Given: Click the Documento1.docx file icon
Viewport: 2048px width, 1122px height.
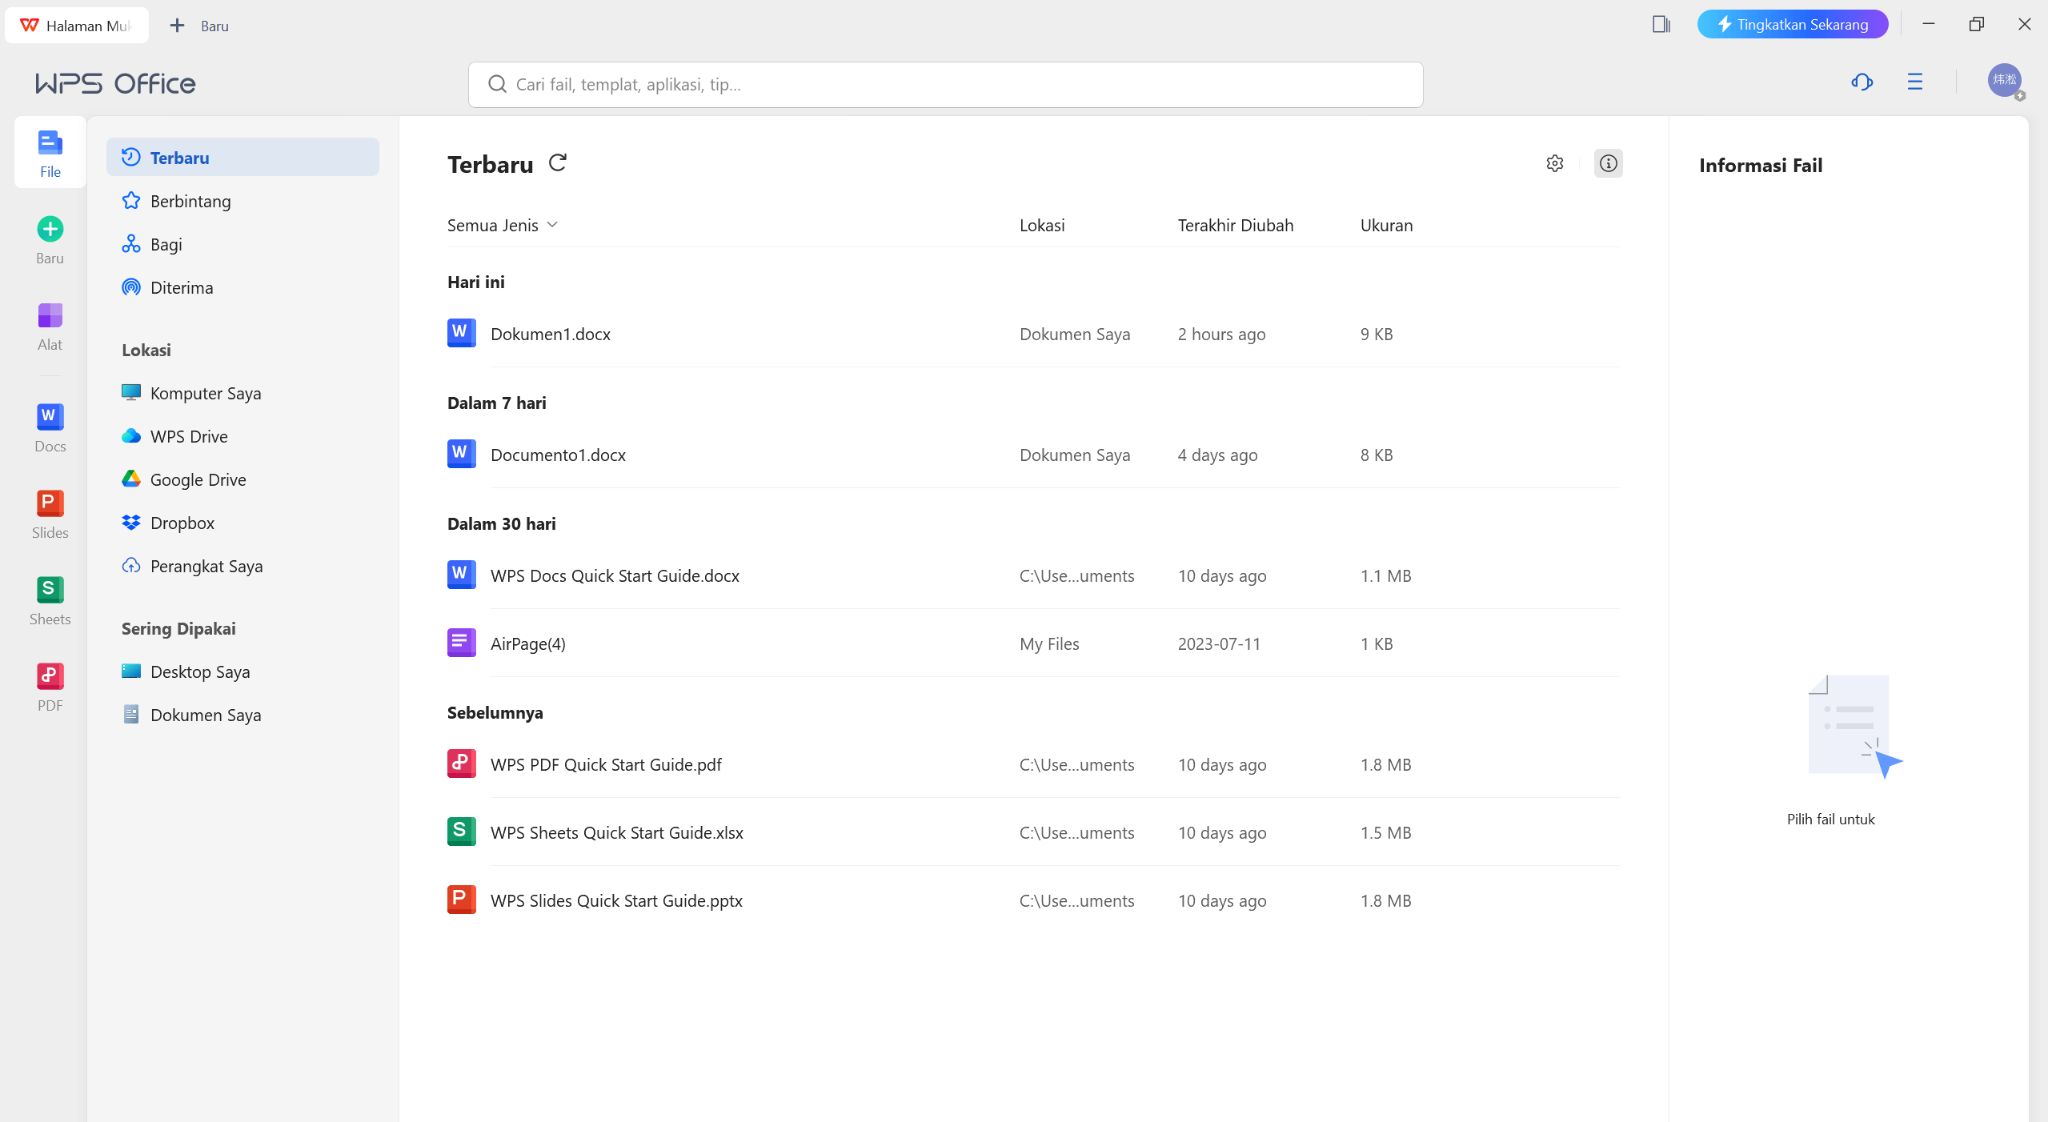Looking at the screenshot, I should (461, 454).
